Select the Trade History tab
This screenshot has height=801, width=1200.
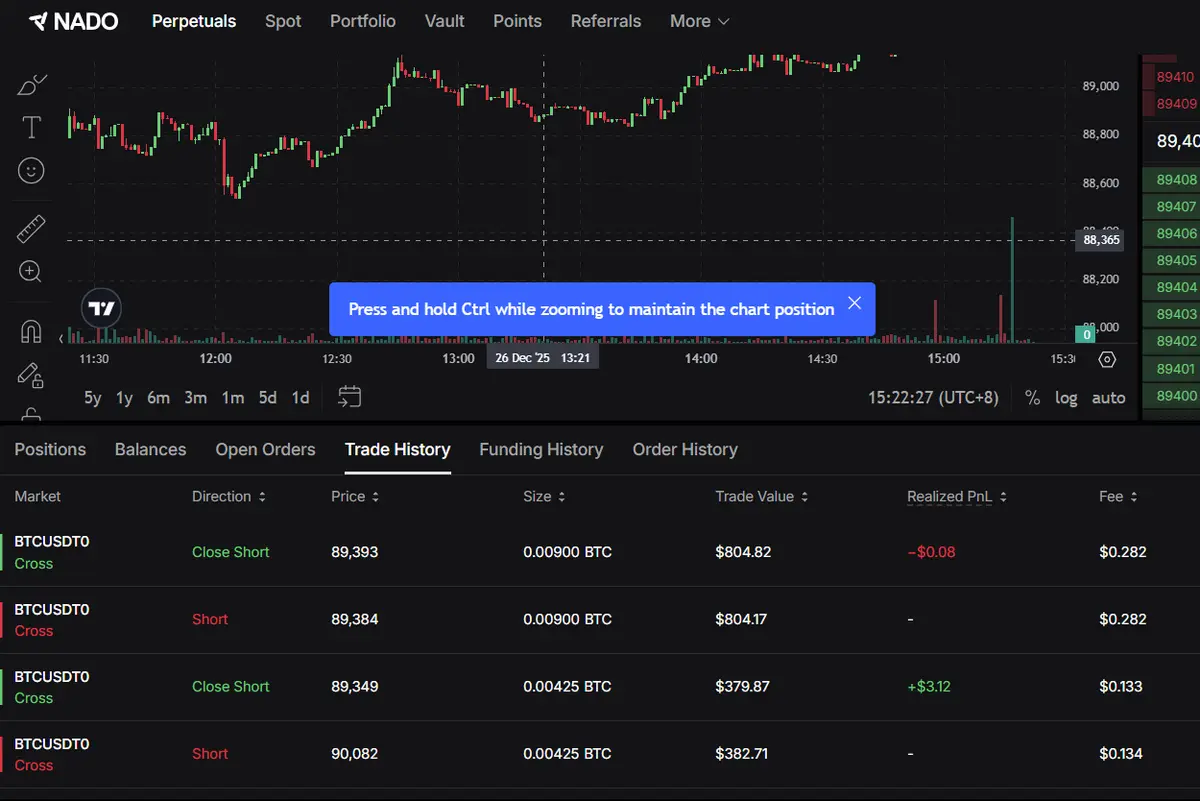click(x=398, y=450)
